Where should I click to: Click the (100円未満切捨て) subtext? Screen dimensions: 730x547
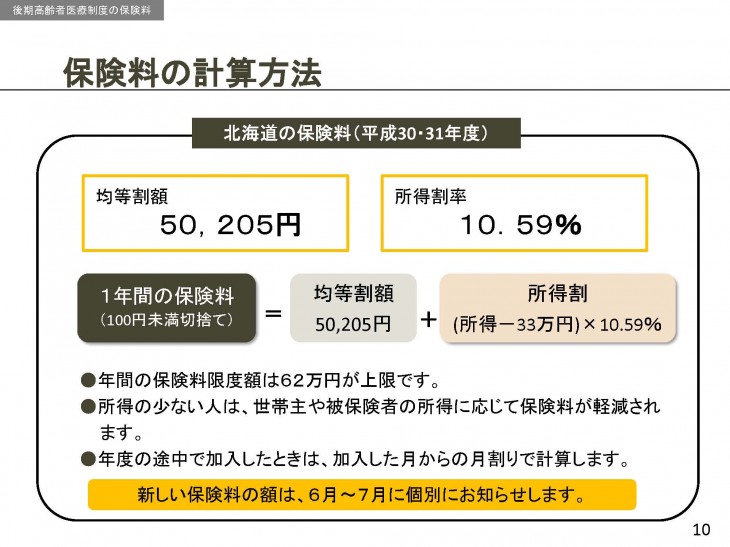[x=167, y=320]
